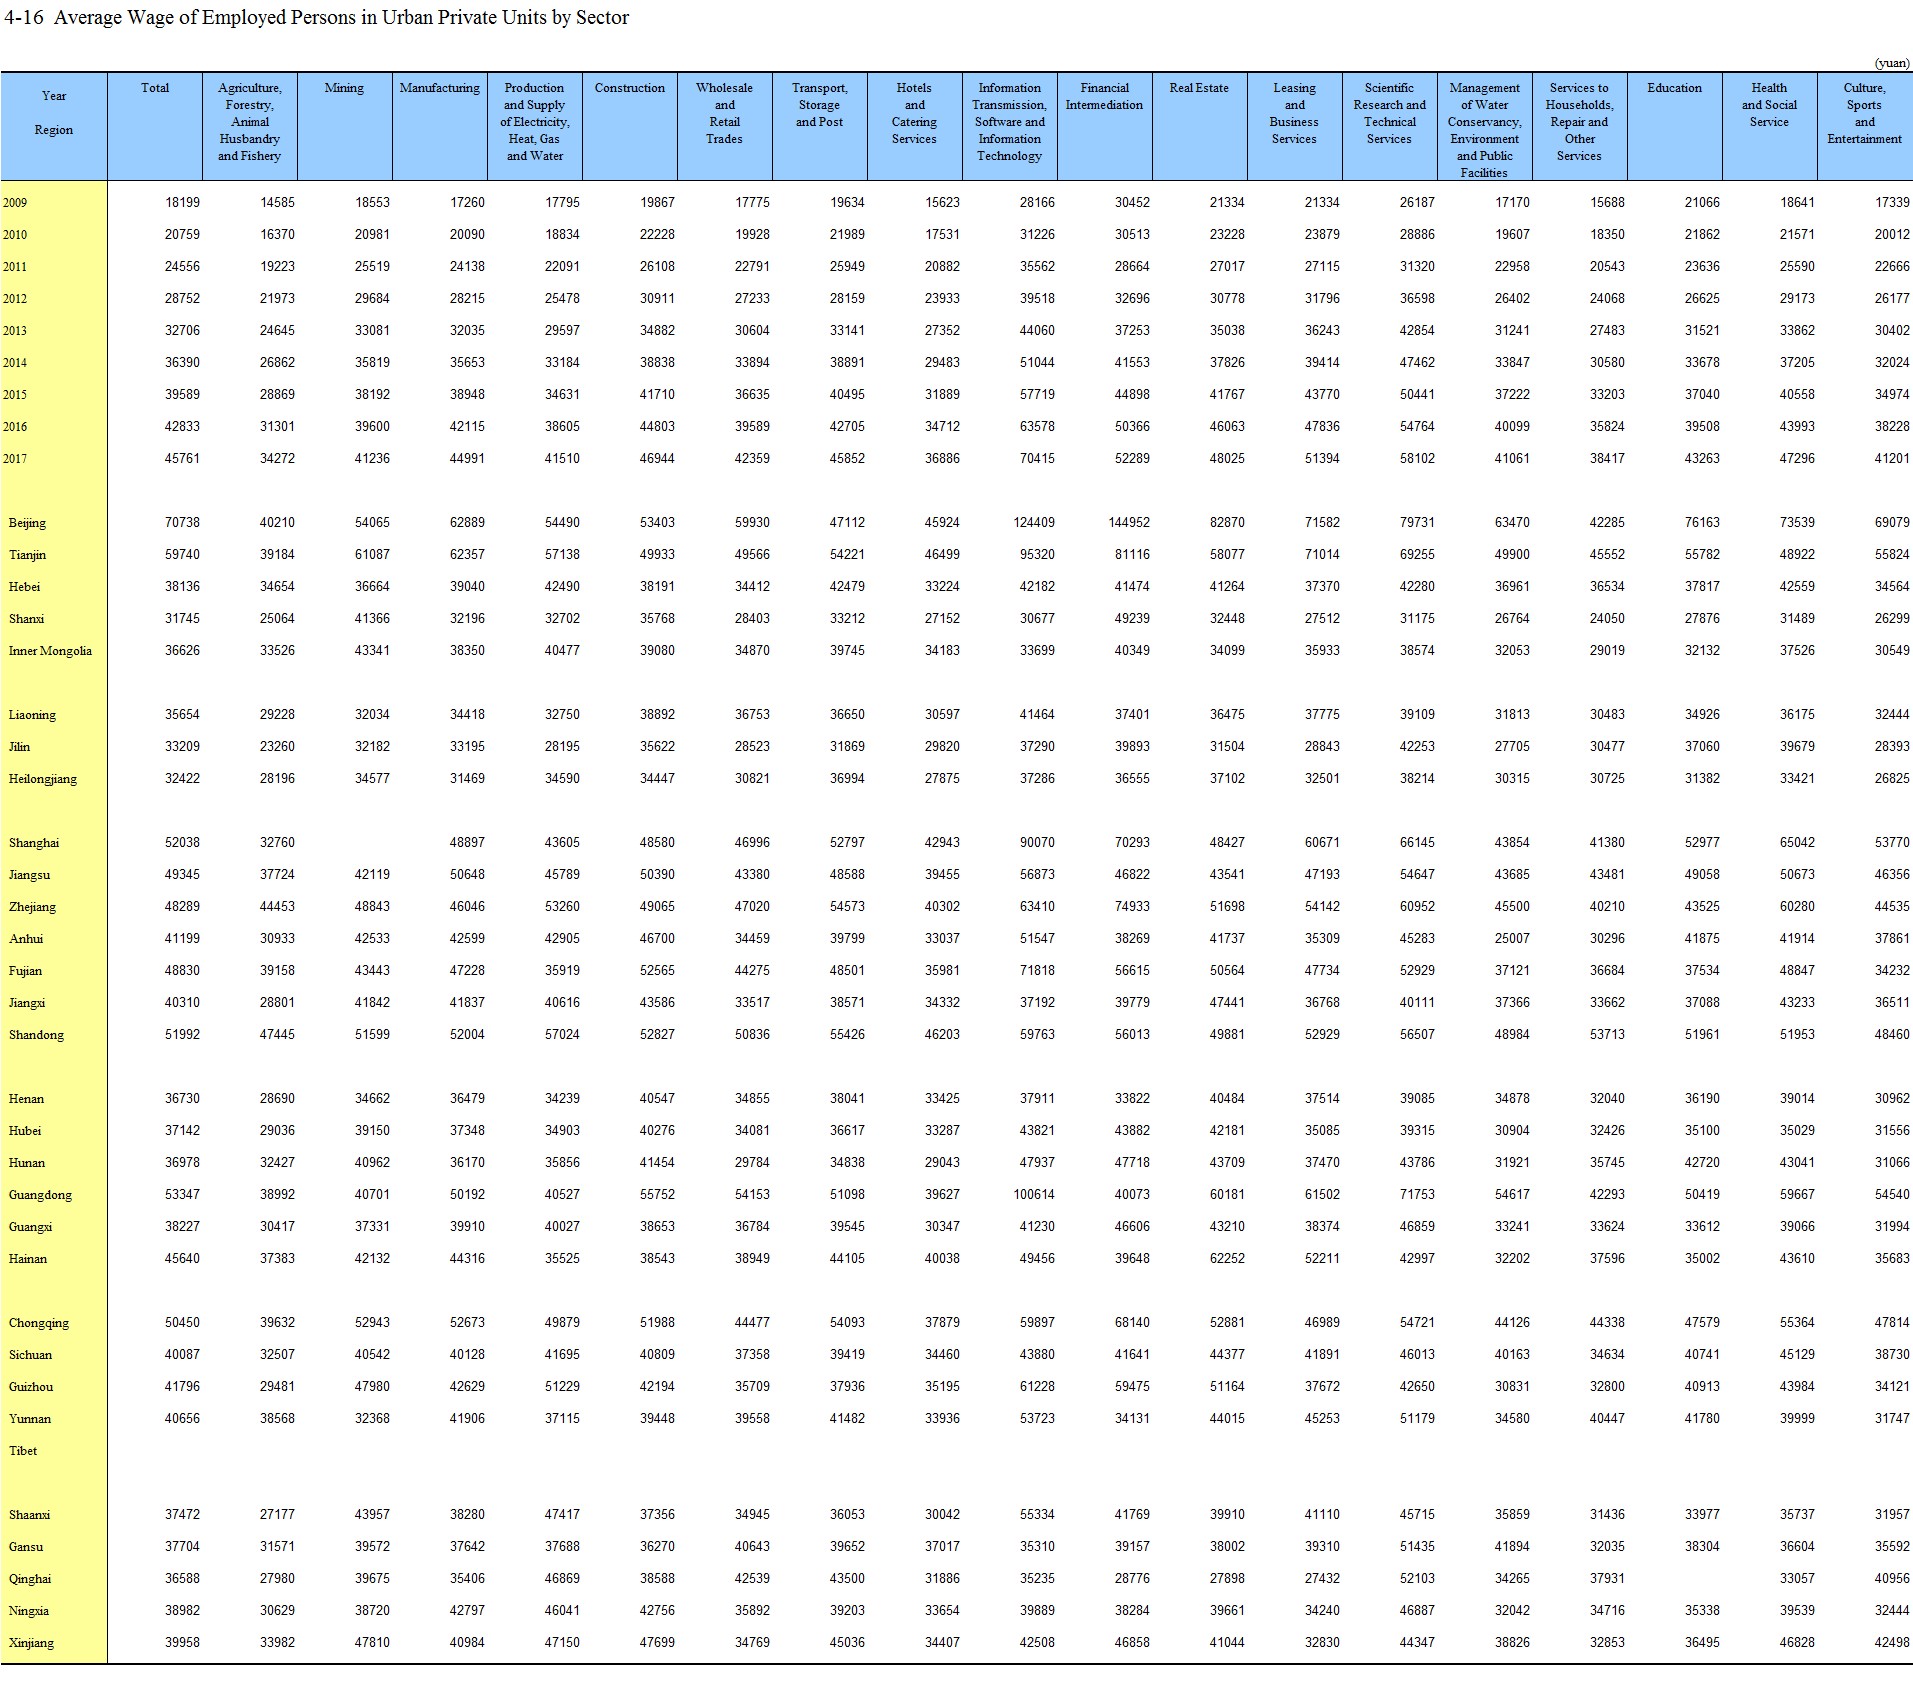Click the 2009 Total value 18199
This screenshot has width=1913, height=1697.
[x=182, y=203]
